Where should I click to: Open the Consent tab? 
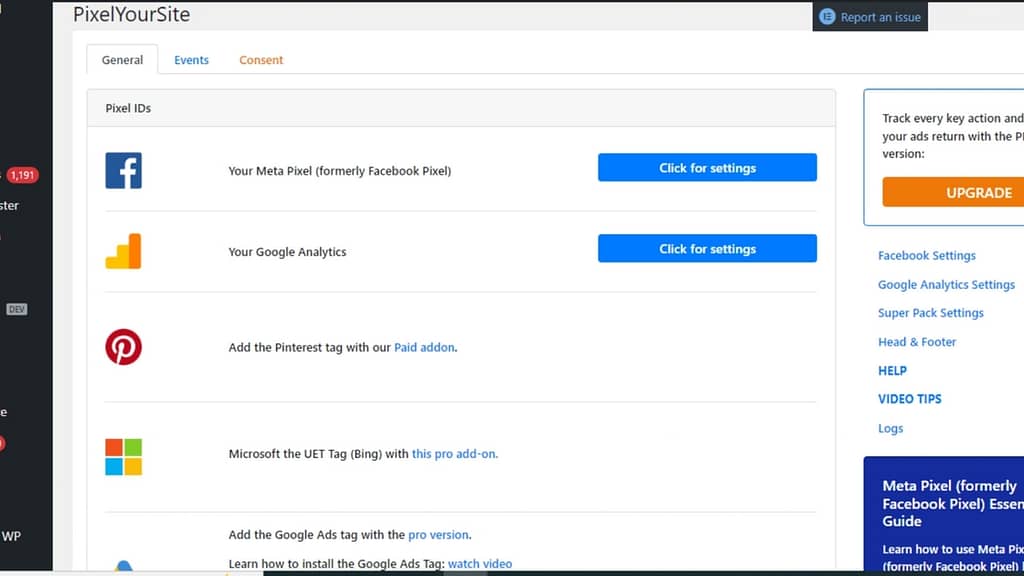coord(261,59)
